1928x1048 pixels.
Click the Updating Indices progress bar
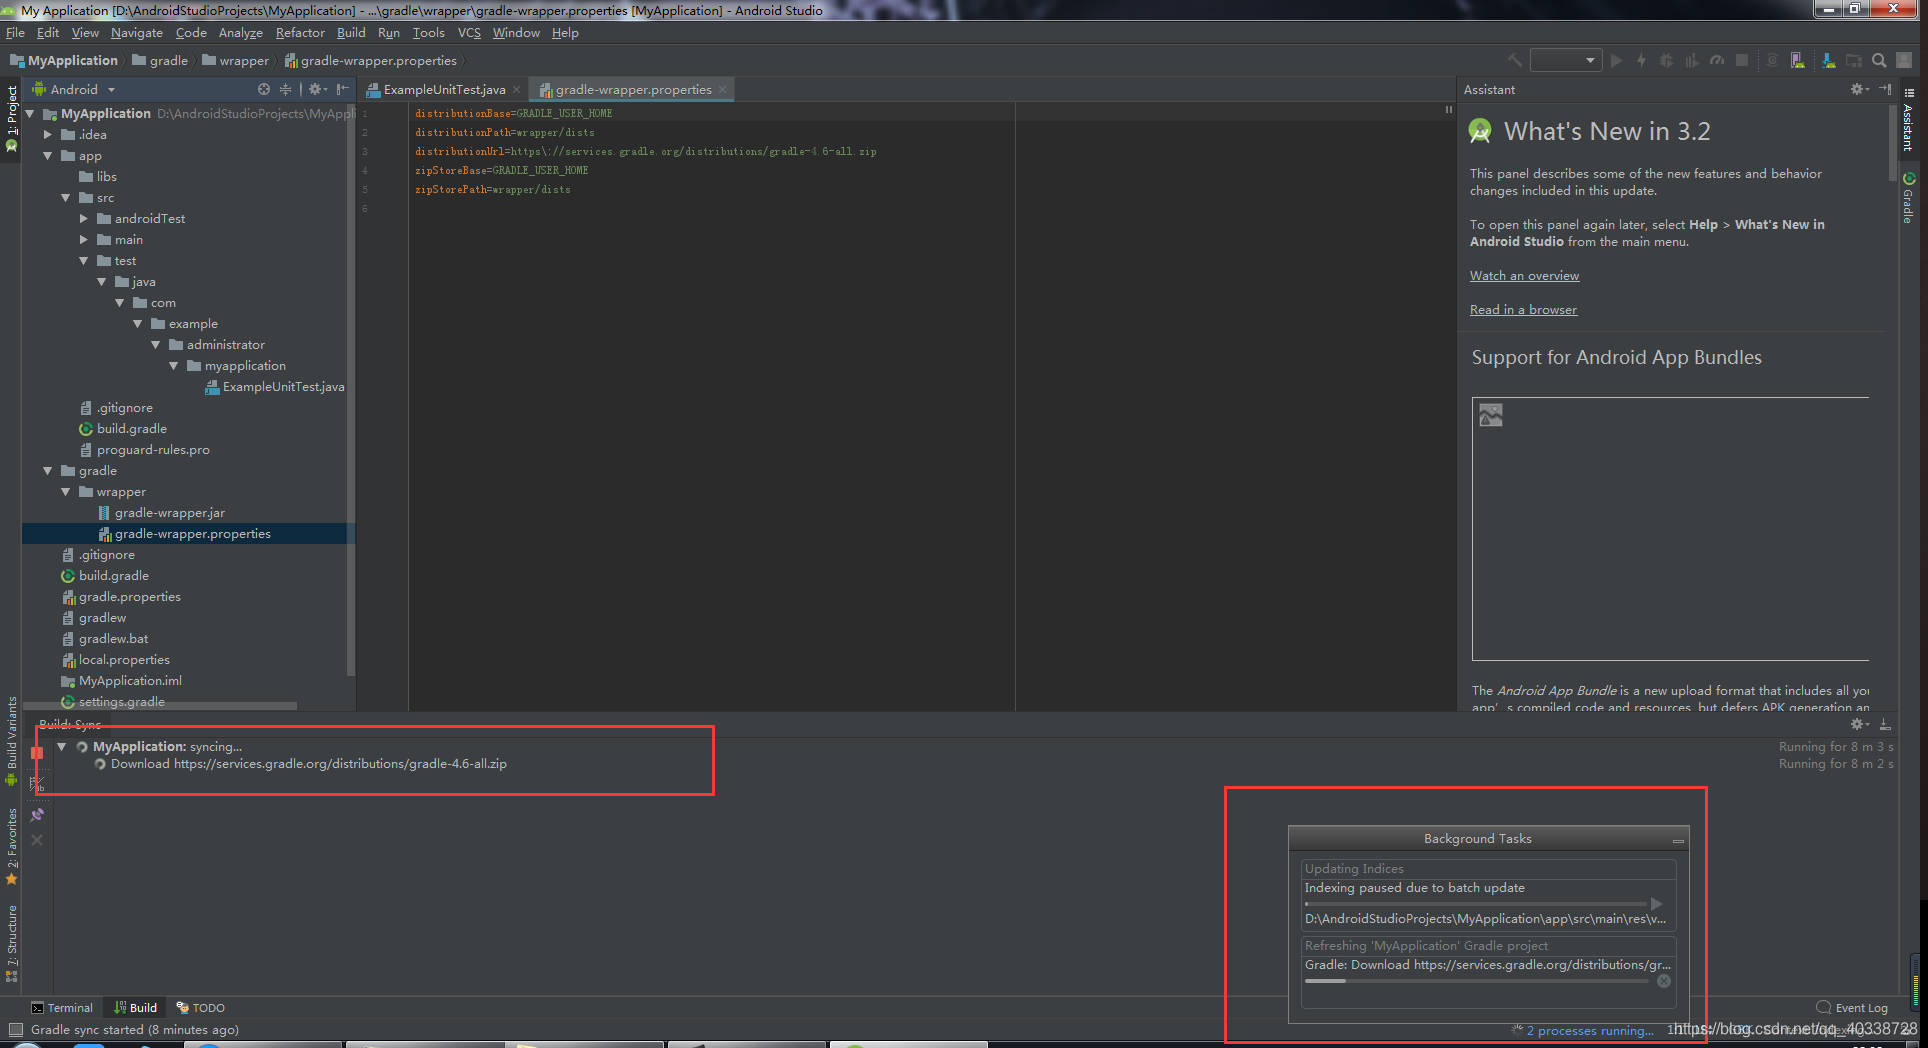tap(1475, 903)
